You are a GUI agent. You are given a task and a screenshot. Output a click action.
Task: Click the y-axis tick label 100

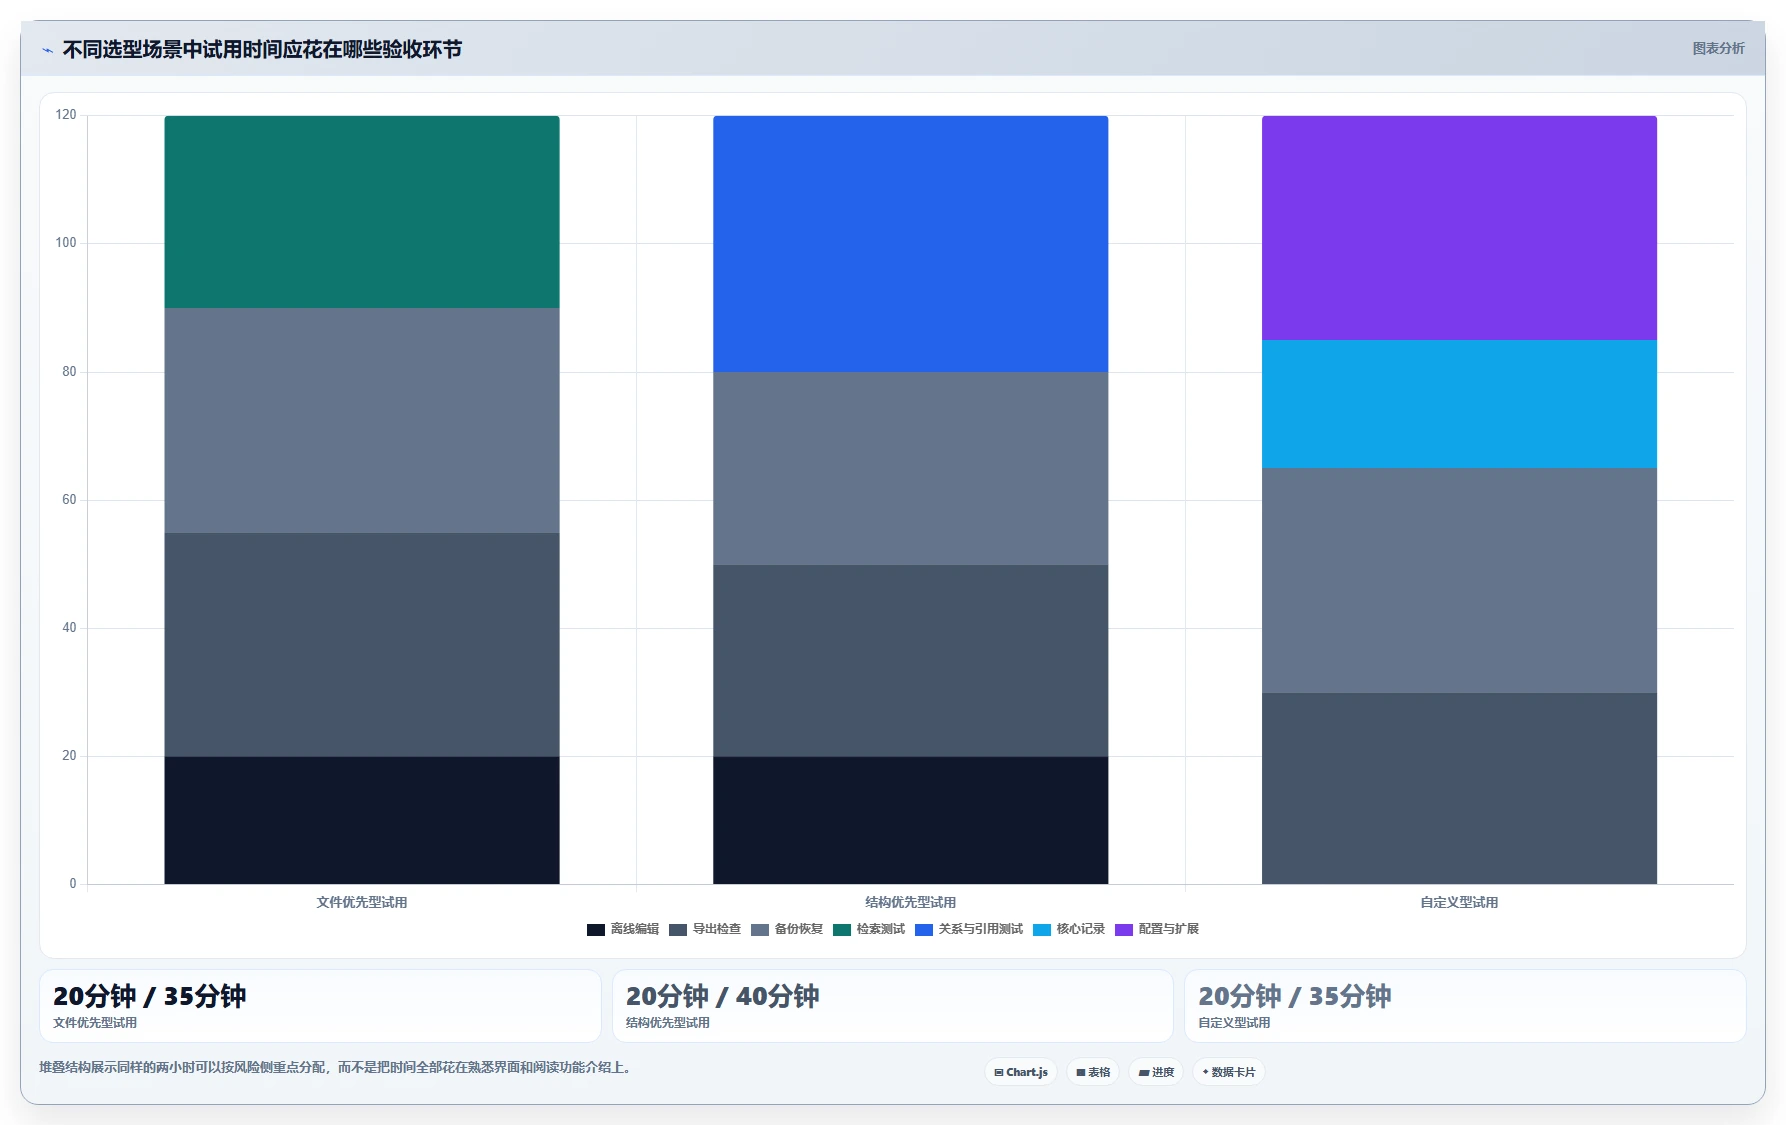66,243
